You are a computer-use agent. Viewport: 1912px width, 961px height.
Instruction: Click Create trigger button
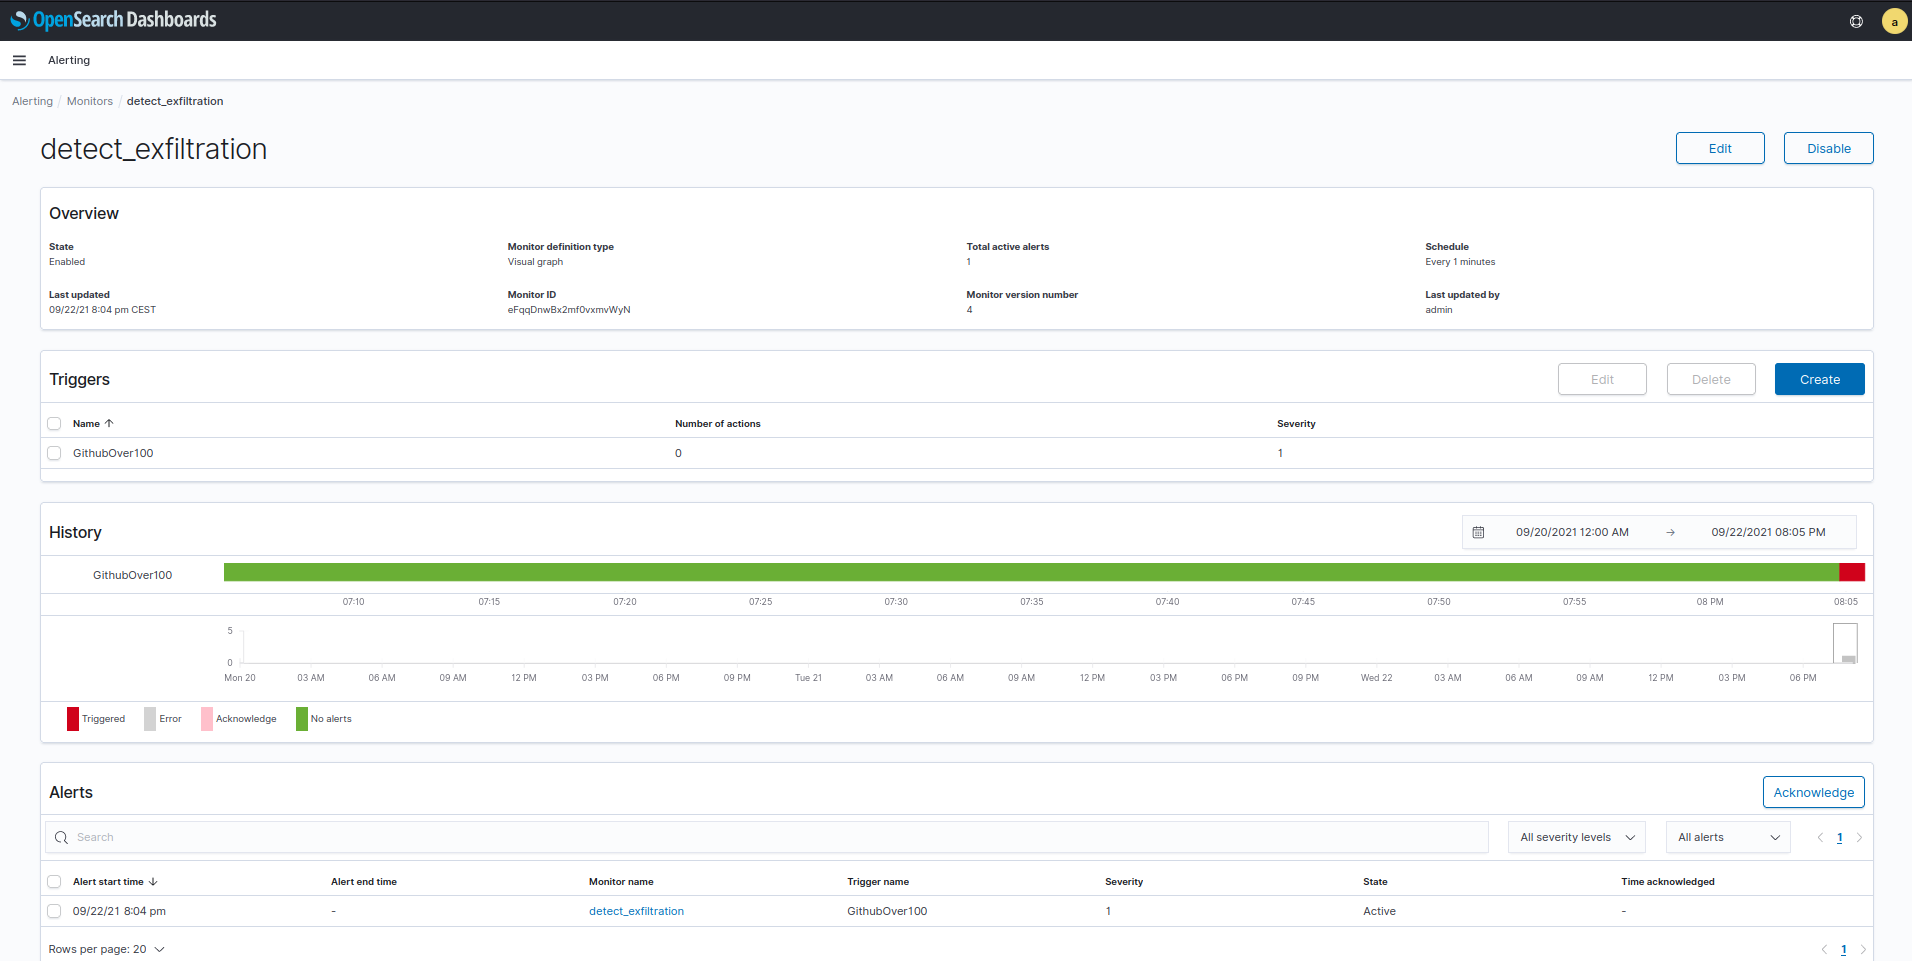[1819, 379]
